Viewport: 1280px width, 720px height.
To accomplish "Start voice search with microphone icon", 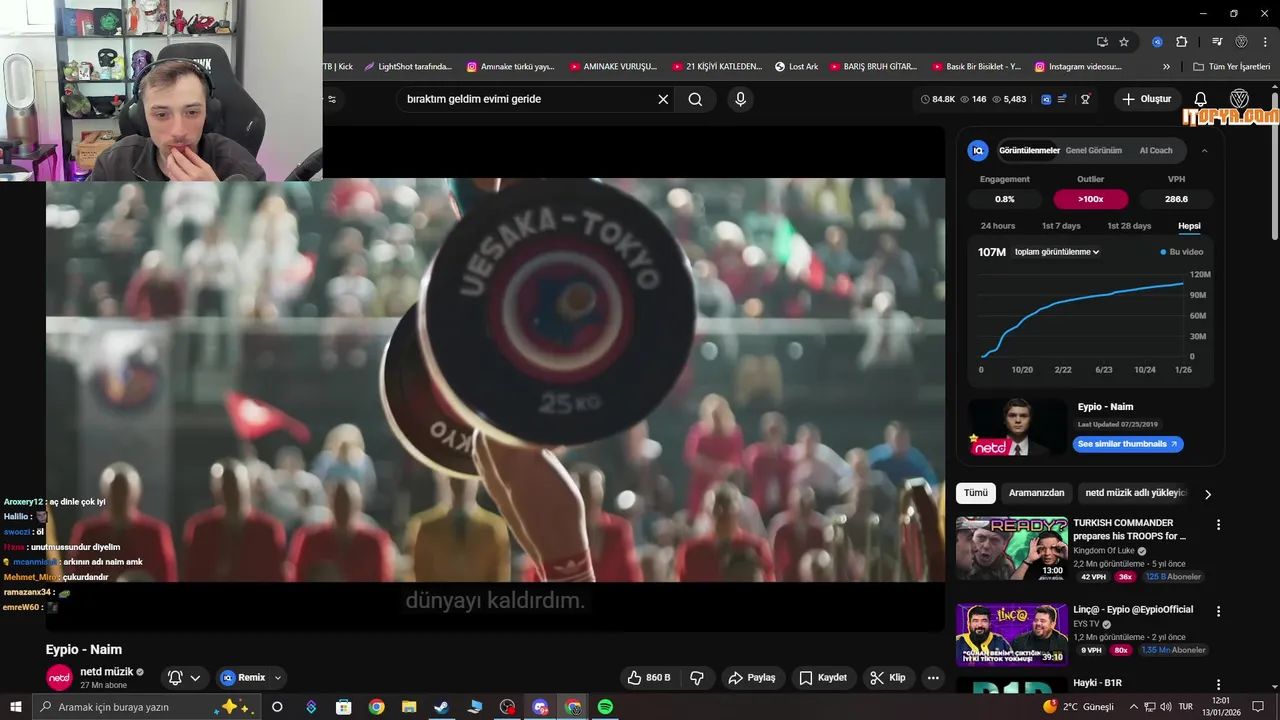I will pyautogui.click(x=740, y=99).
